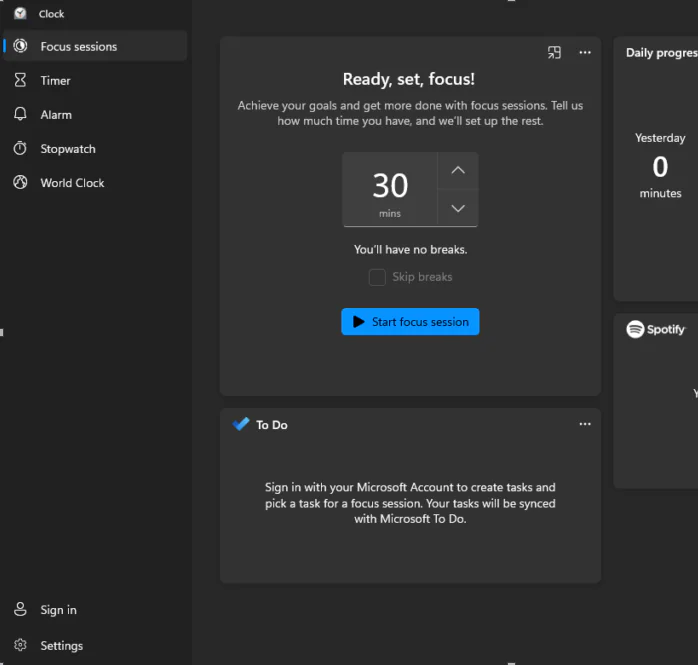This screenshot has height=665, width=698.
Task: Click the Timer hourglass icon
Action: tap(20, 80)
